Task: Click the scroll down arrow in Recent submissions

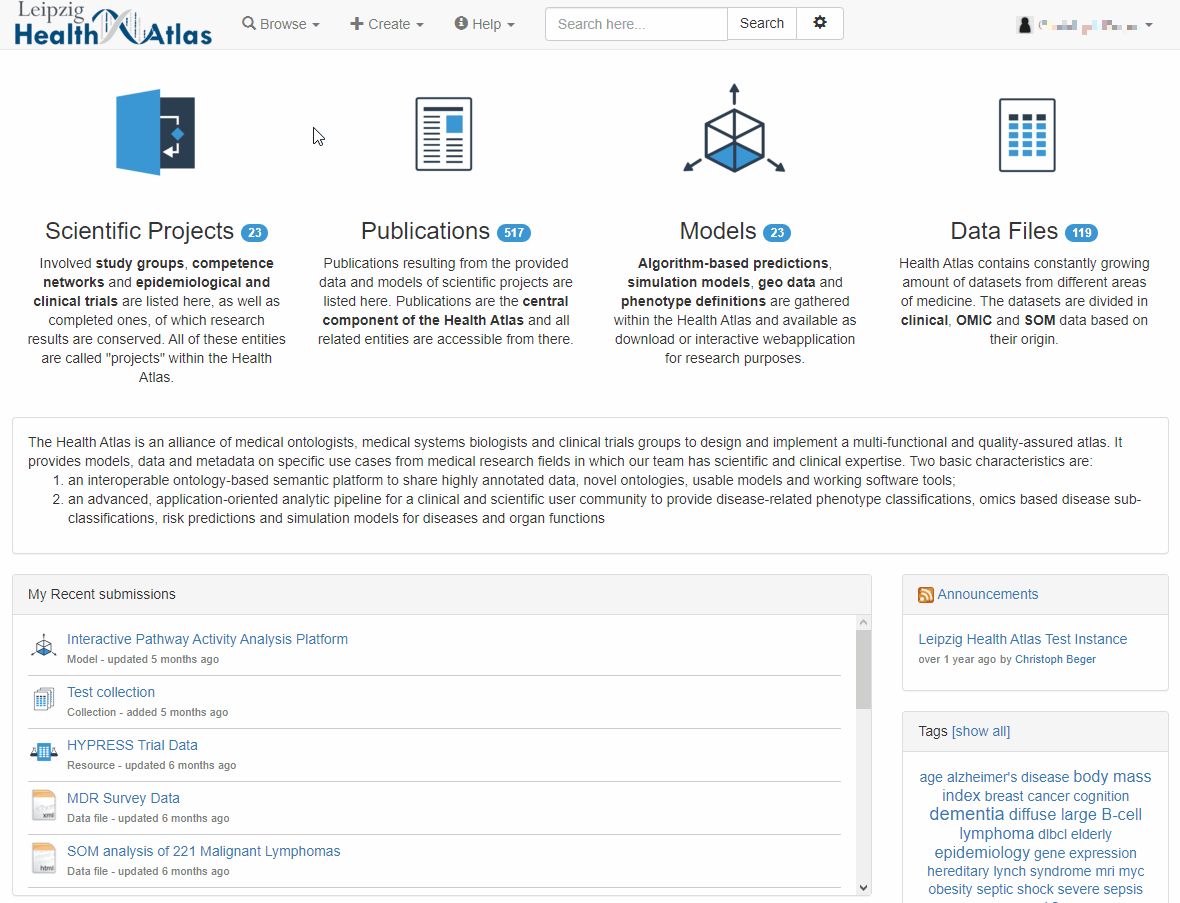Action: (x=863, y=887)
